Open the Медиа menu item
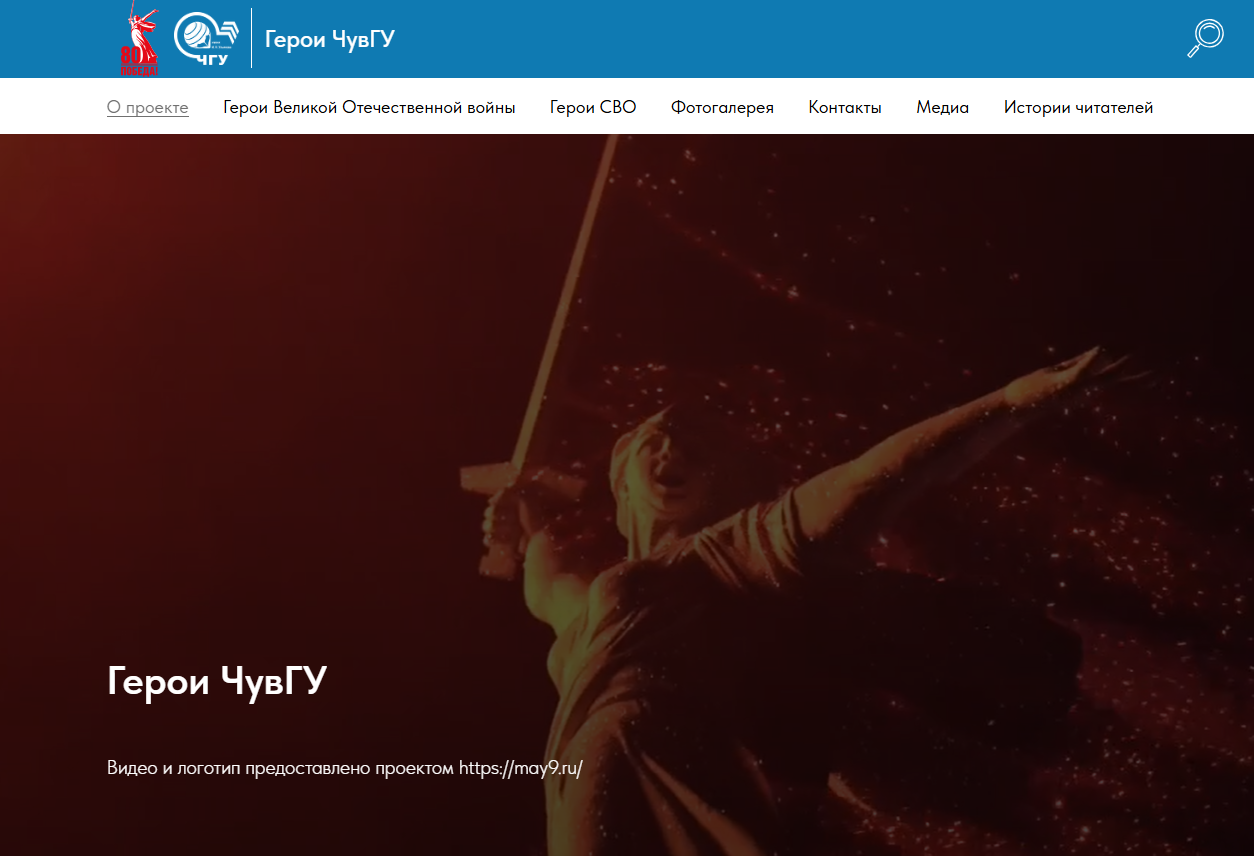1254x856 pixels. [942, 108]
